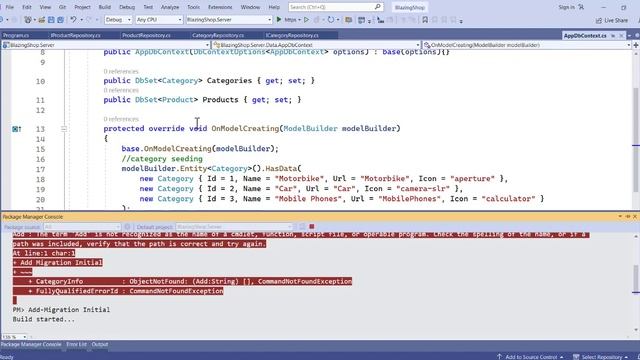Click Add to Source Control in status bar
640x360 pixels.
tap(530, 357)
